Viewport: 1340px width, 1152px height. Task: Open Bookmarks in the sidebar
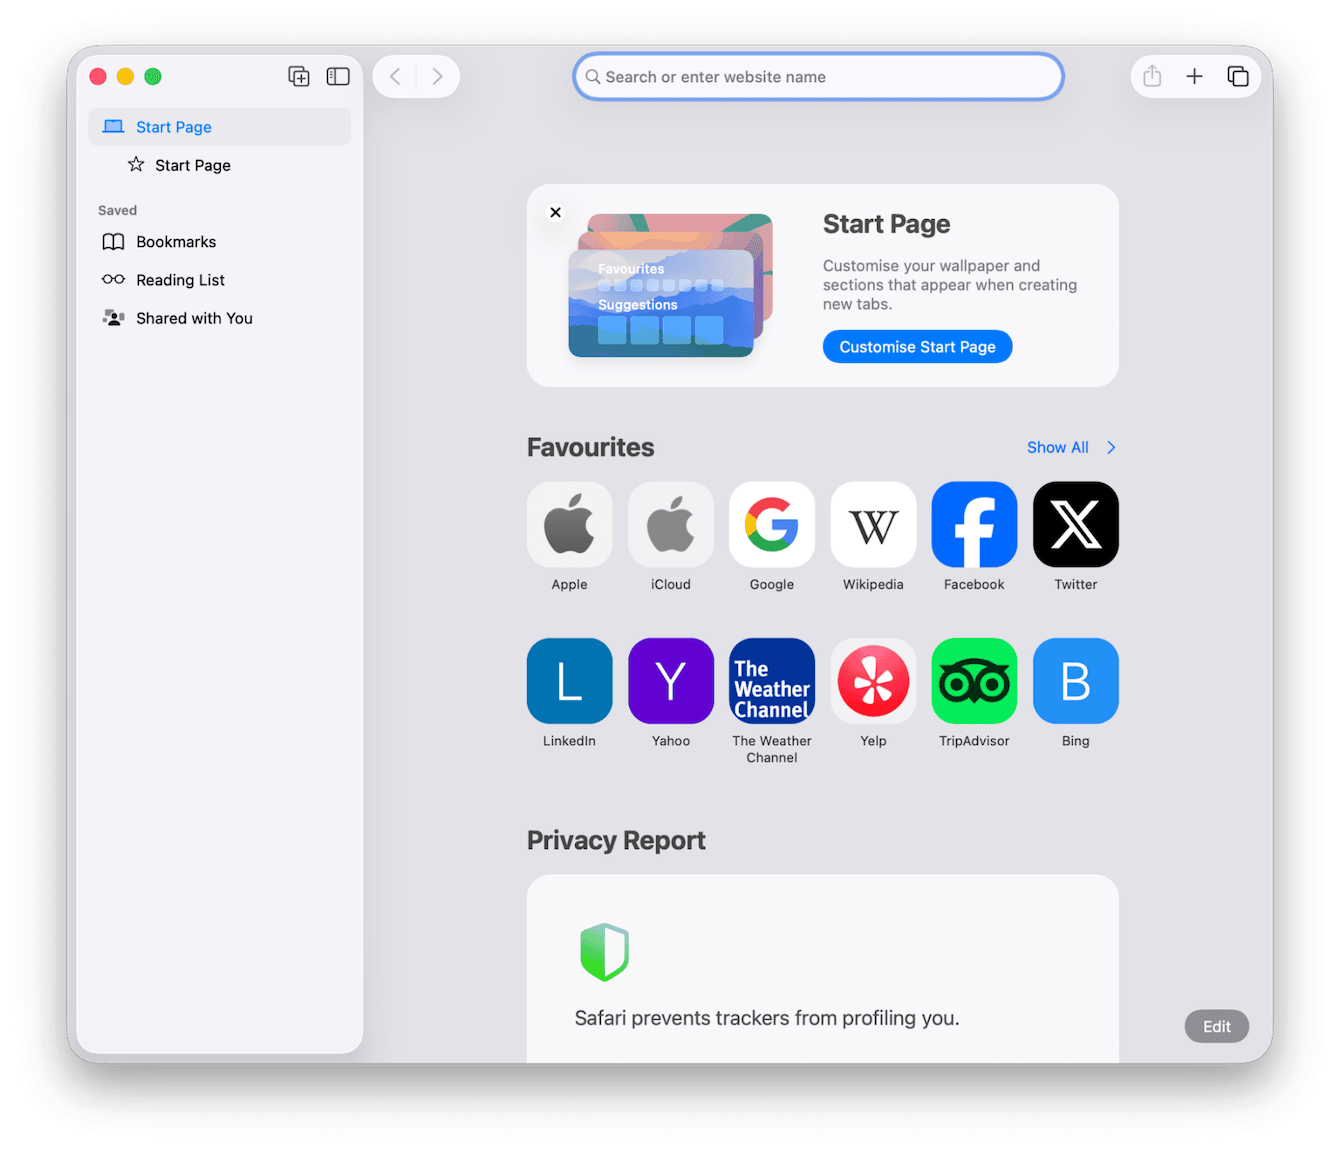point(175,241)
